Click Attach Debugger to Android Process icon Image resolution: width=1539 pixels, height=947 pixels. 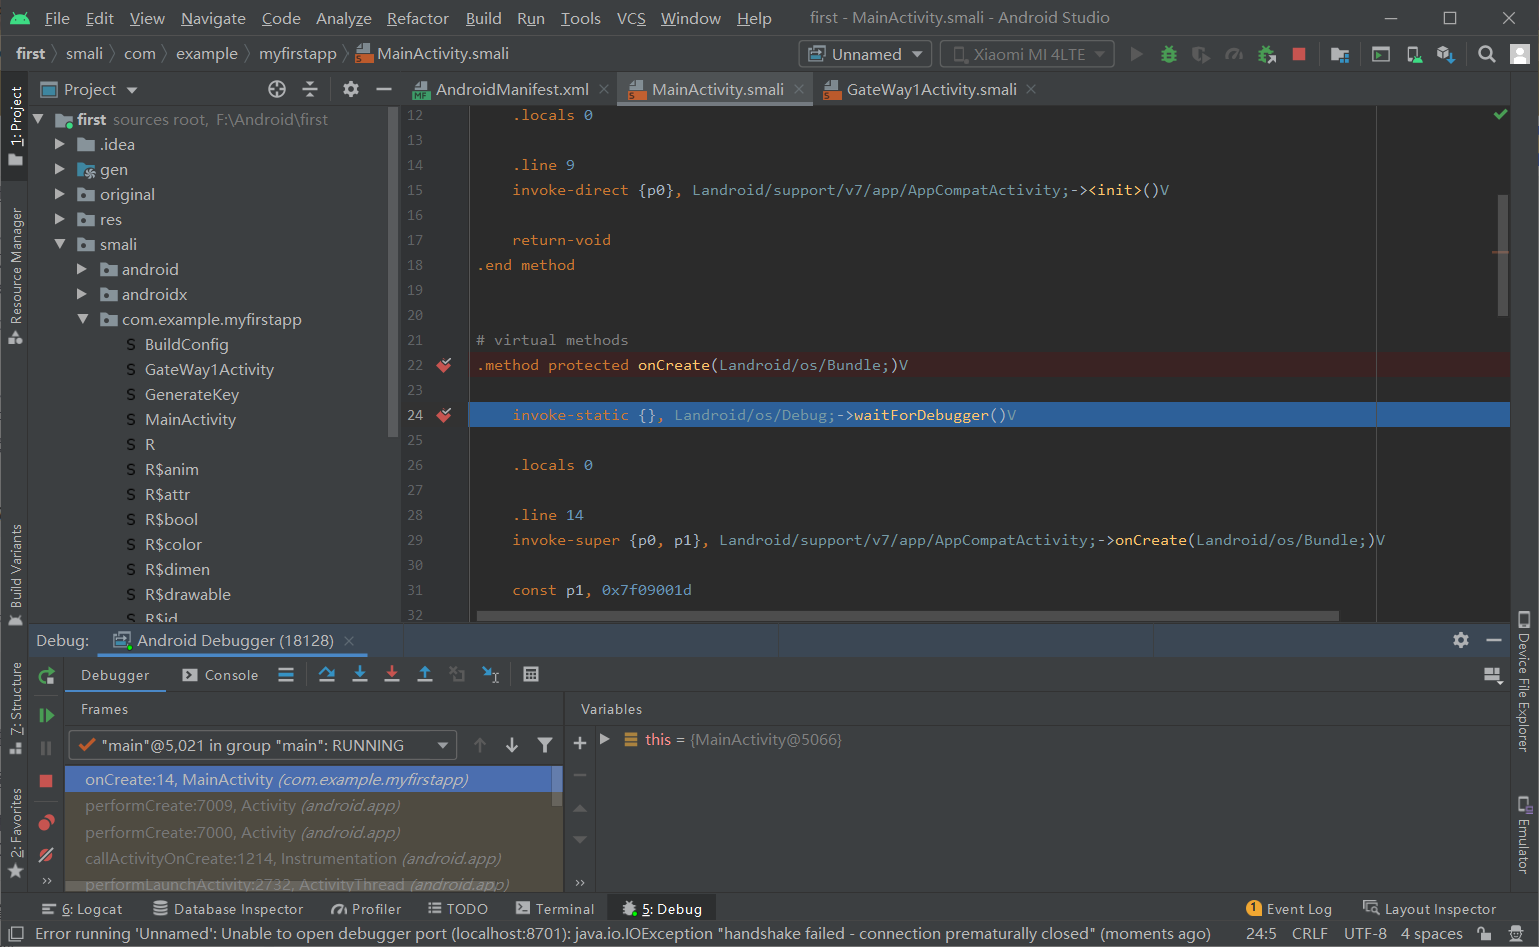(1266, 54)
